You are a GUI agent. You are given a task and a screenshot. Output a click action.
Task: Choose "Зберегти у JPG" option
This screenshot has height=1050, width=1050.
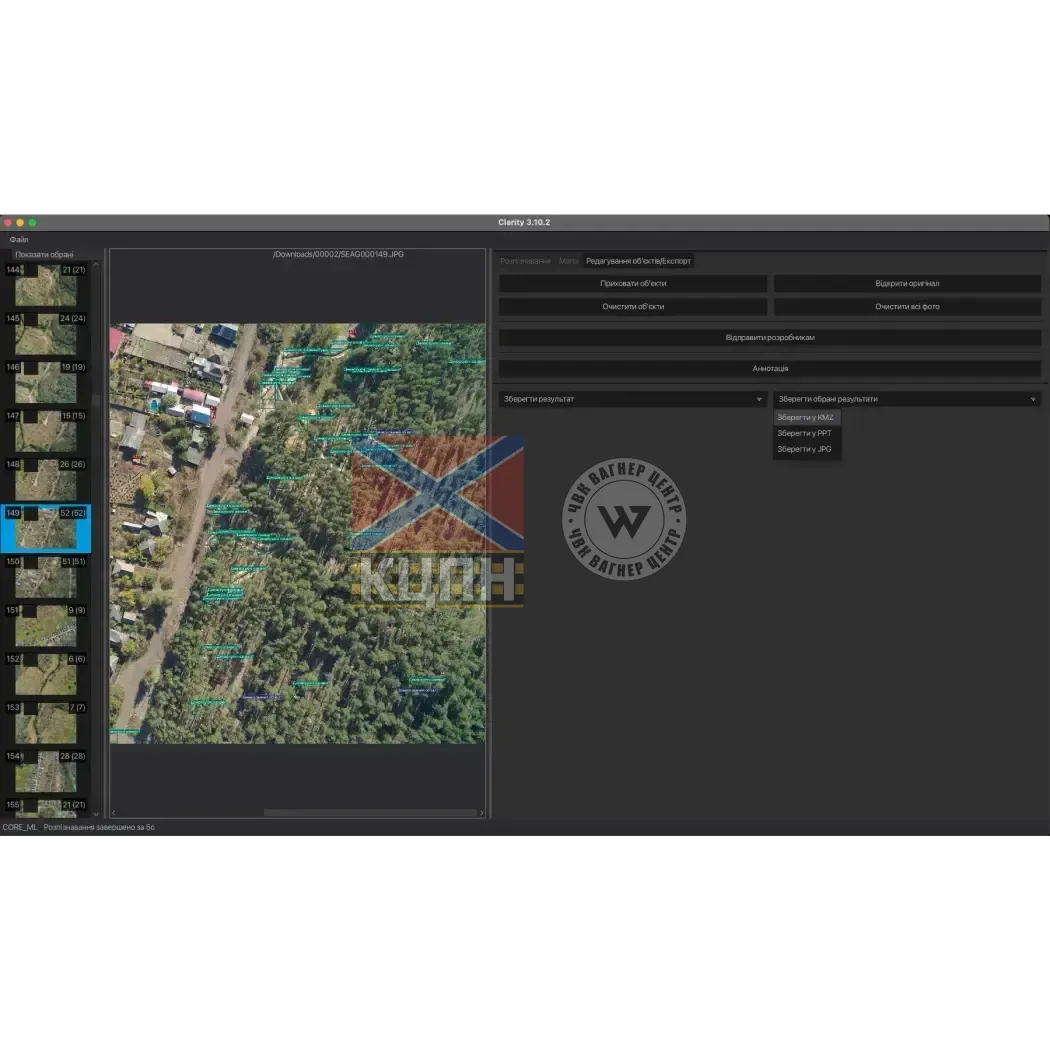tap(804, 449)
